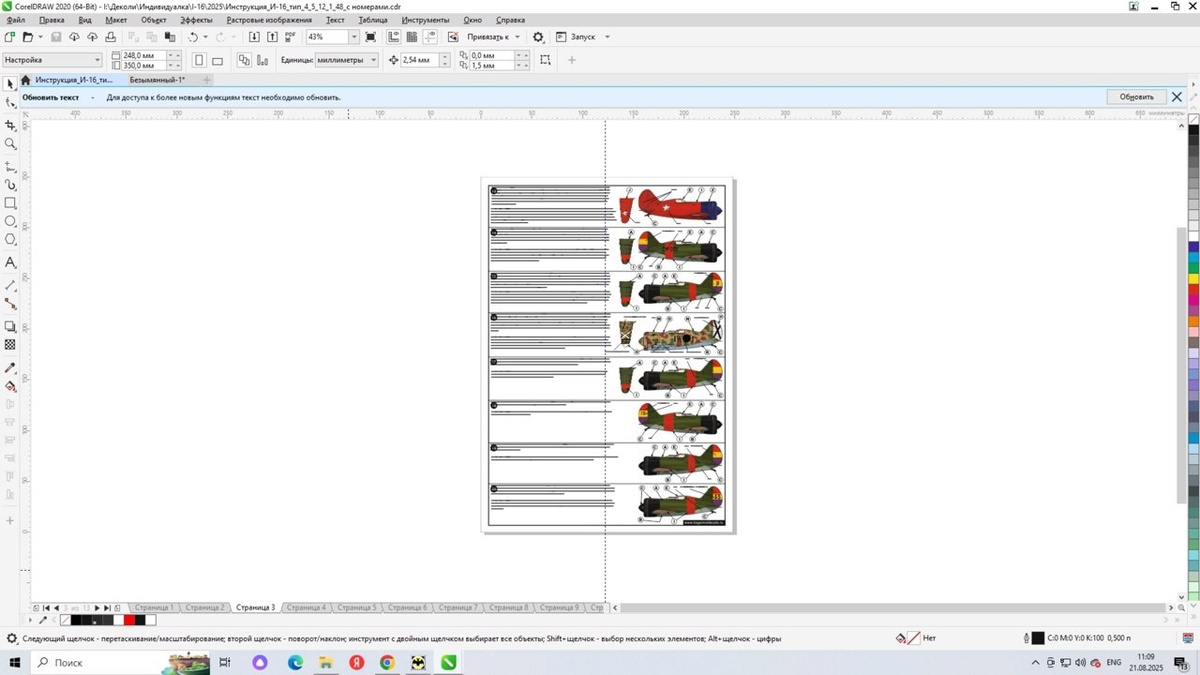
Task: Click the 'Обновить текст' label
Action: (50, 98)
